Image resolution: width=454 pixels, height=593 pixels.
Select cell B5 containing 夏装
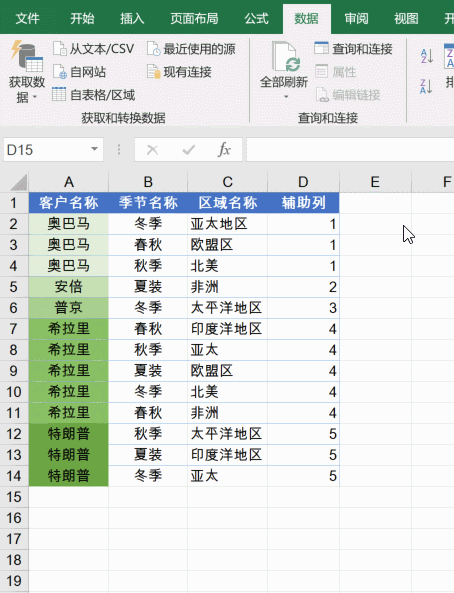(148, 287)
